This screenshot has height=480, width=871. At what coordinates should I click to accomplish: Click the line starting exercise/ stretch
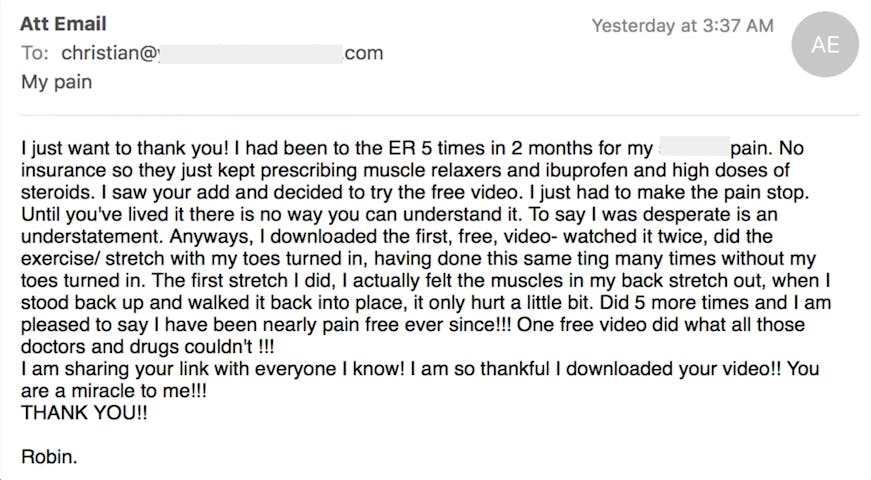418,258
